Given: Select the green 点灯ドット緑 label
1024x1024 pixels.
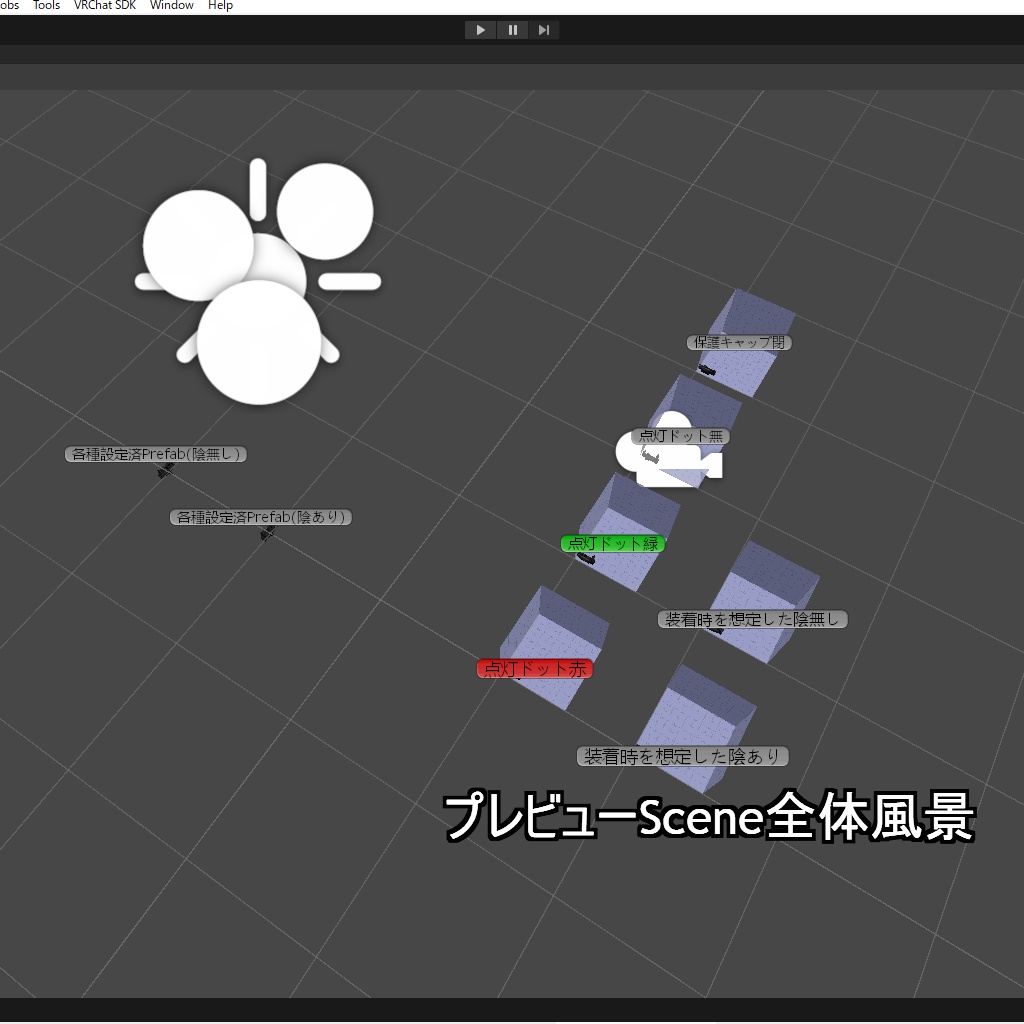Looking at the screenshot, I should pos(613,543).
